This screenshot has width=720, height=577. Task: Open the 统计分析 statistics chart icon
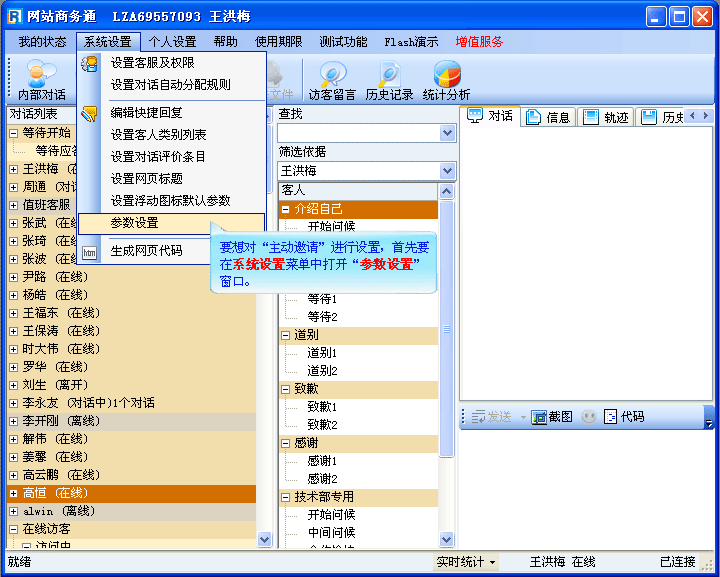[x=446, y=80]
